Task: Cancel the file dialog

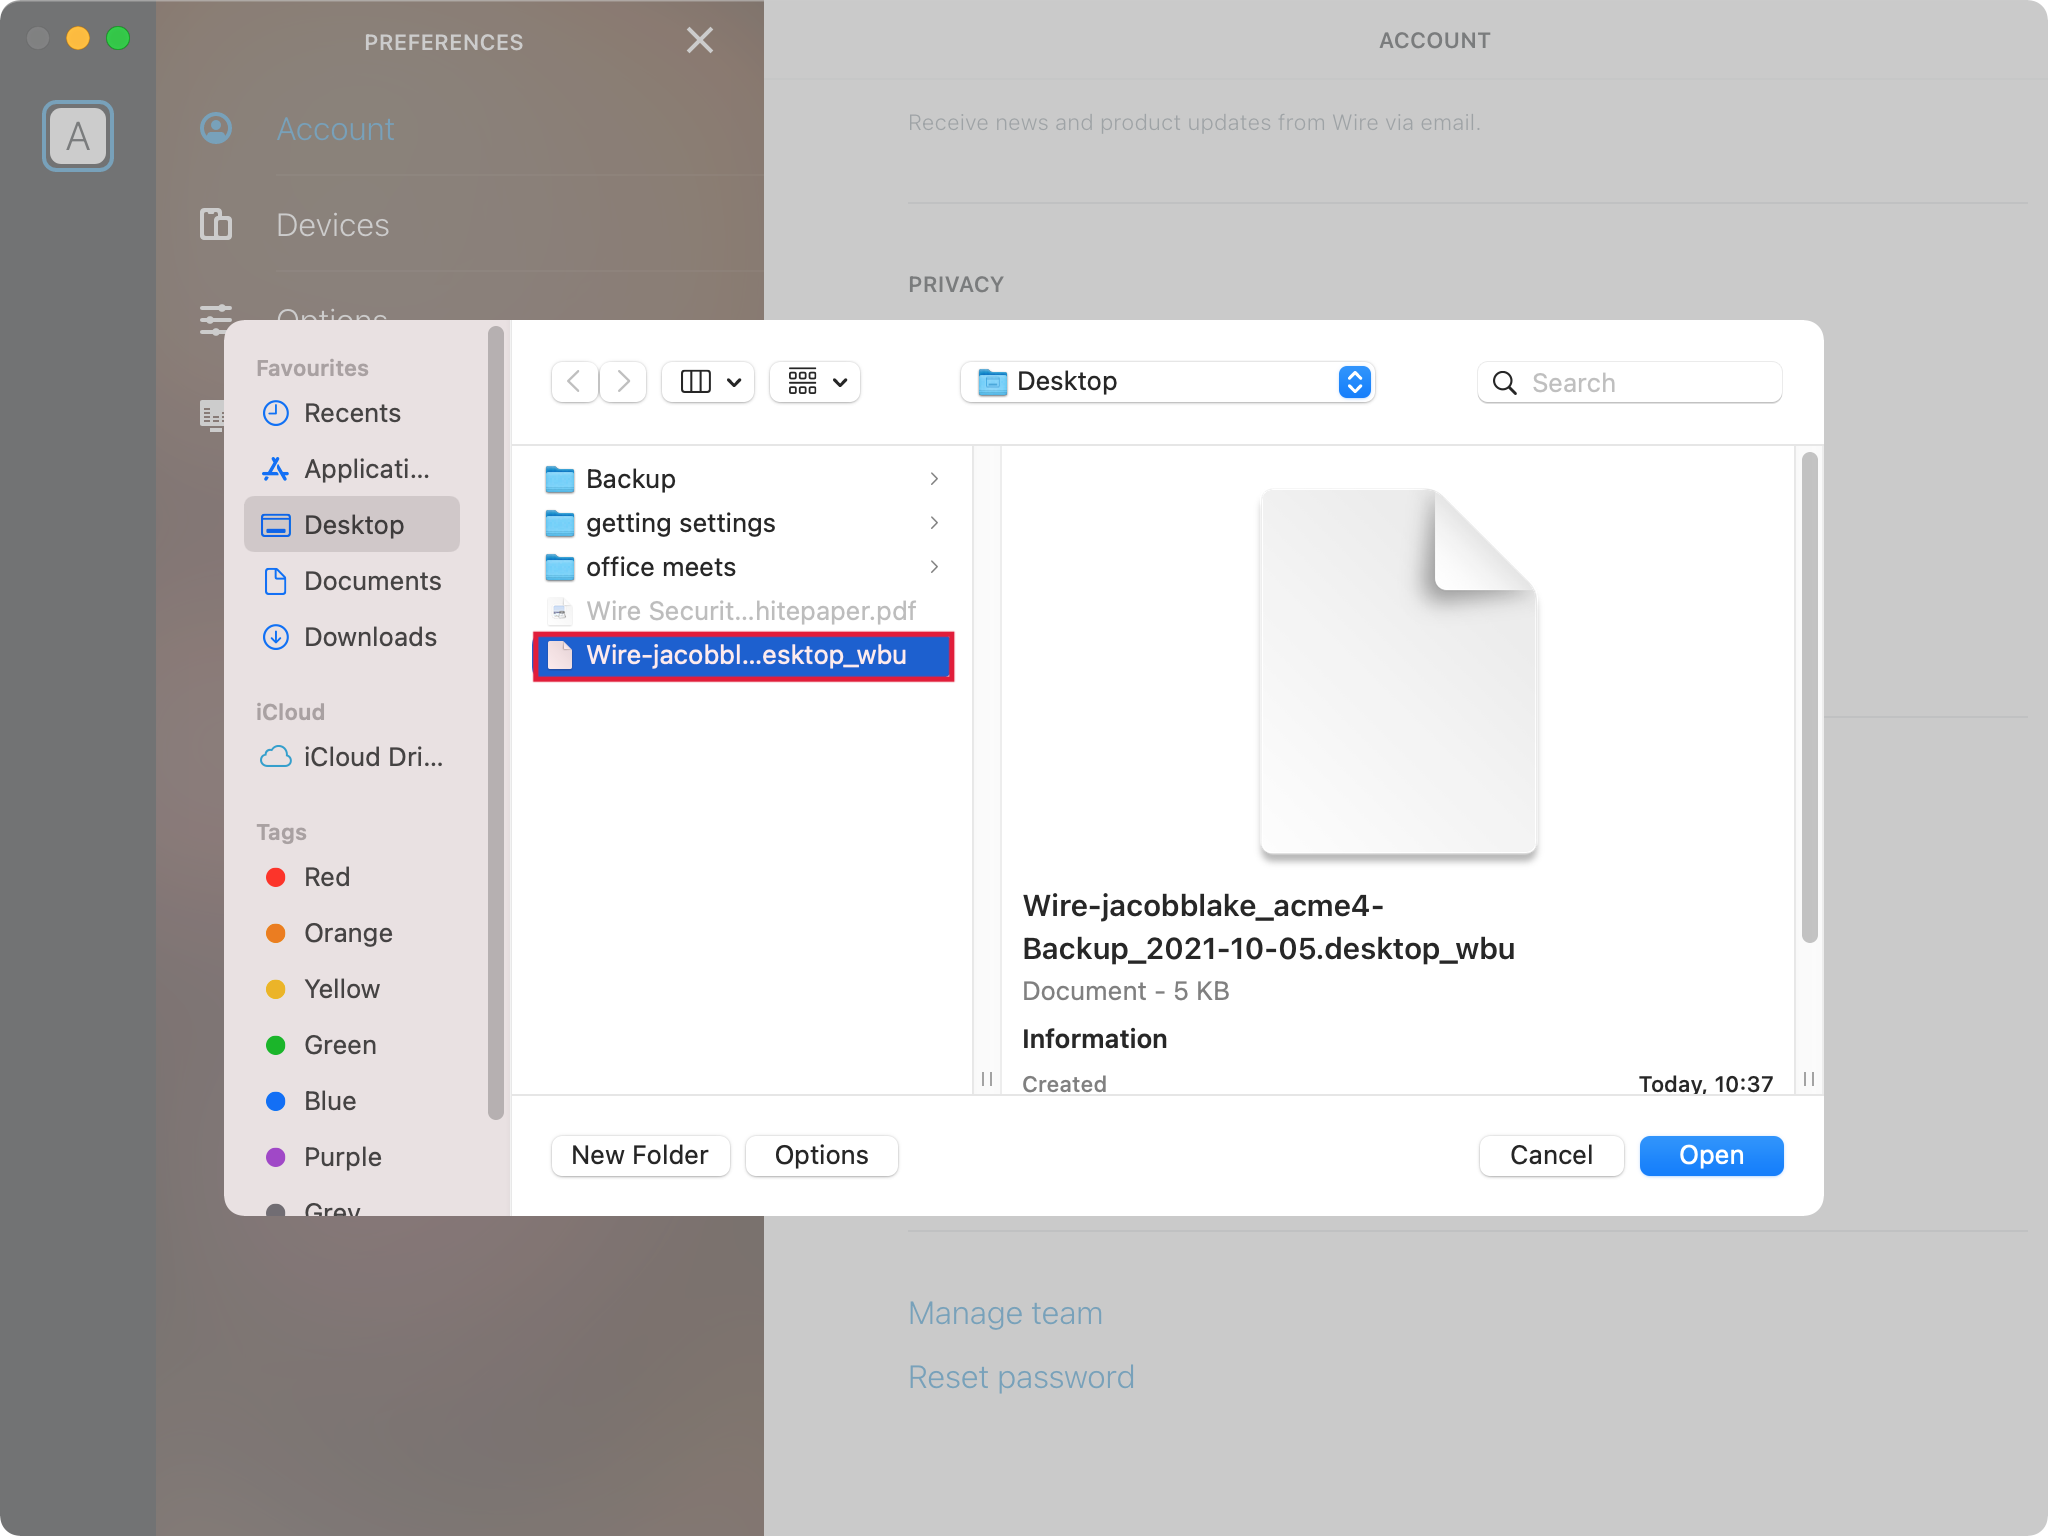Action: coord(1551,1156)
